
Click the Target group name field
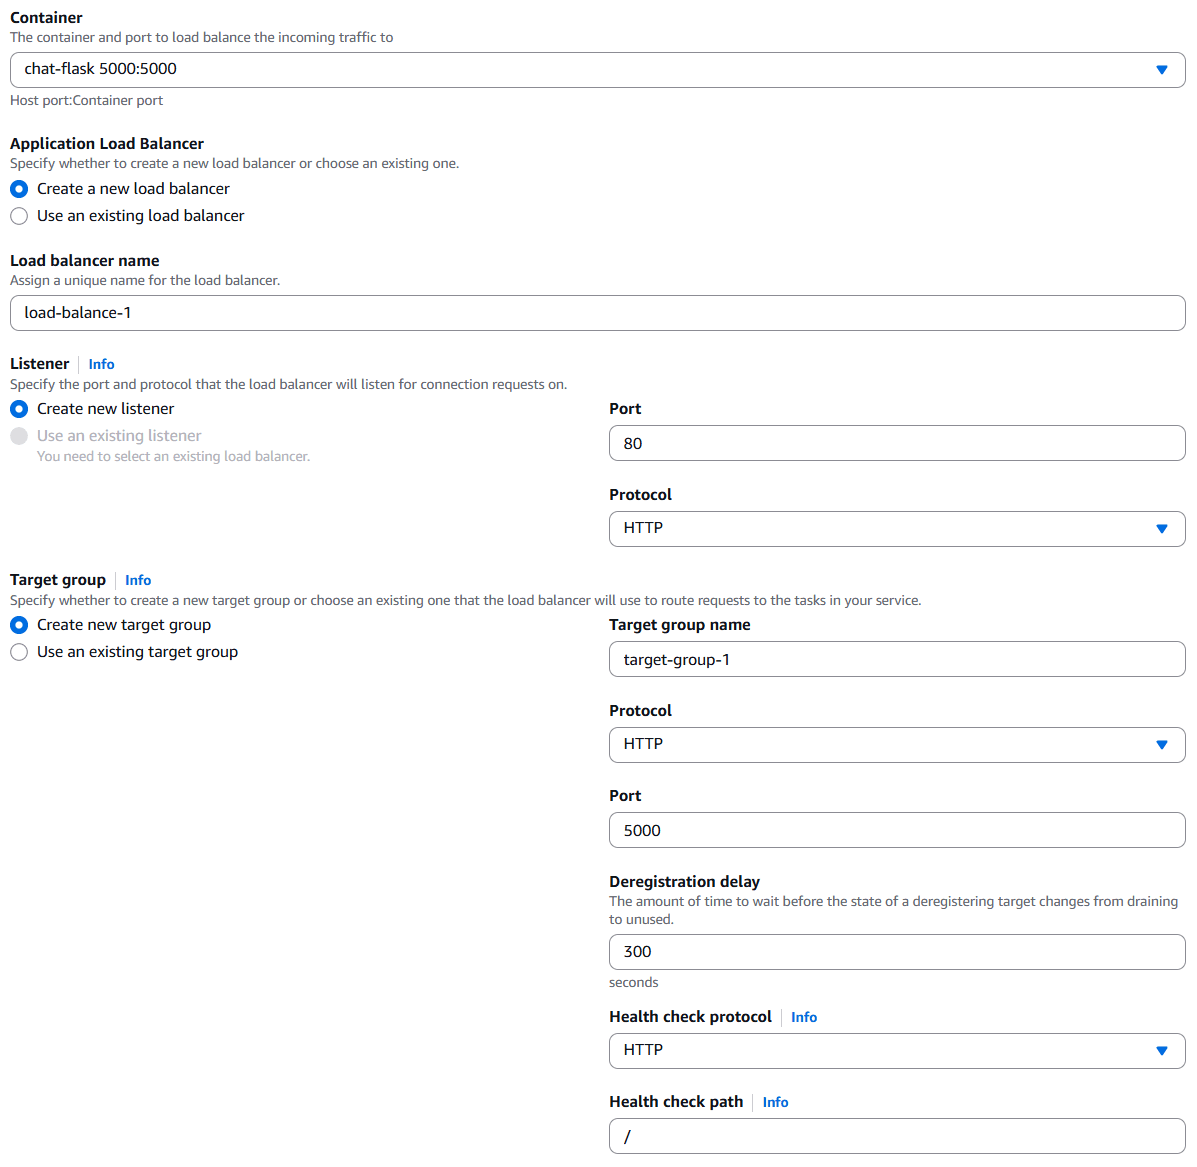(896, 660)
